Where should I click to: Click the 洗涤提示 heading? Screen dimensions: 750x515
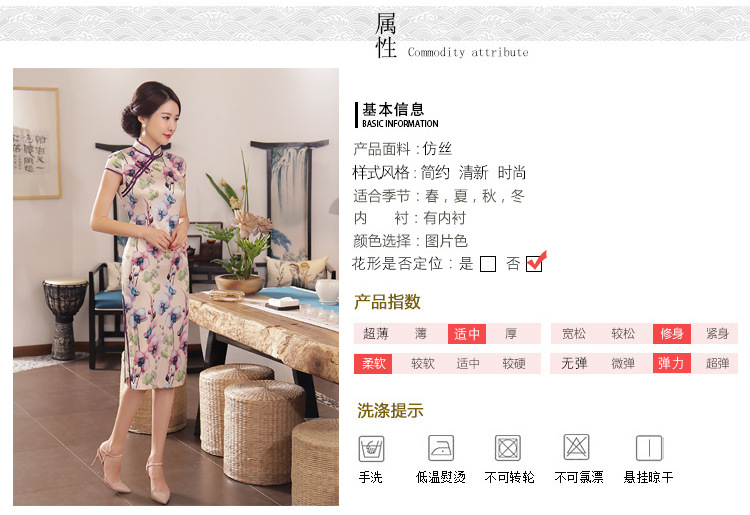[x=390, y=410]
